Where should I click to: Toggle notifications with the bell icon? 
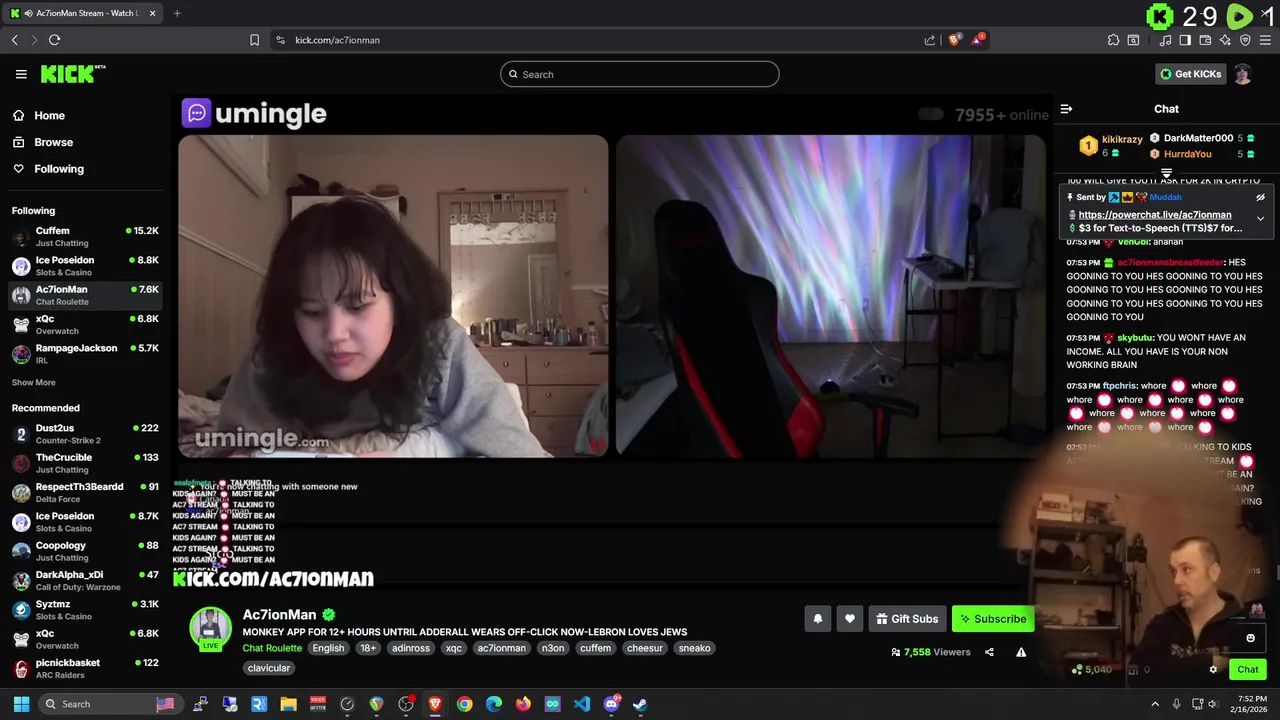tap(817, 619)
